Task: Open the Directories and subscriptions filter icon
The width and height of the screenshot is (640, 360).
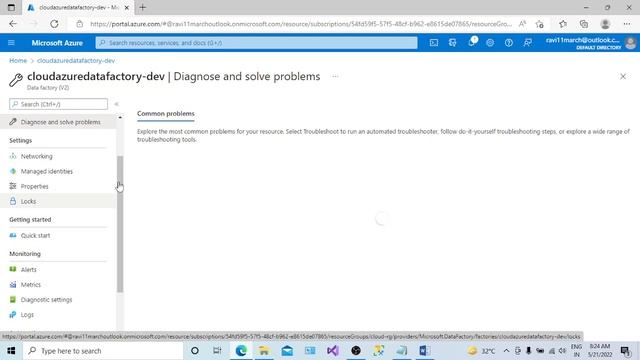Action: point(452,42)
